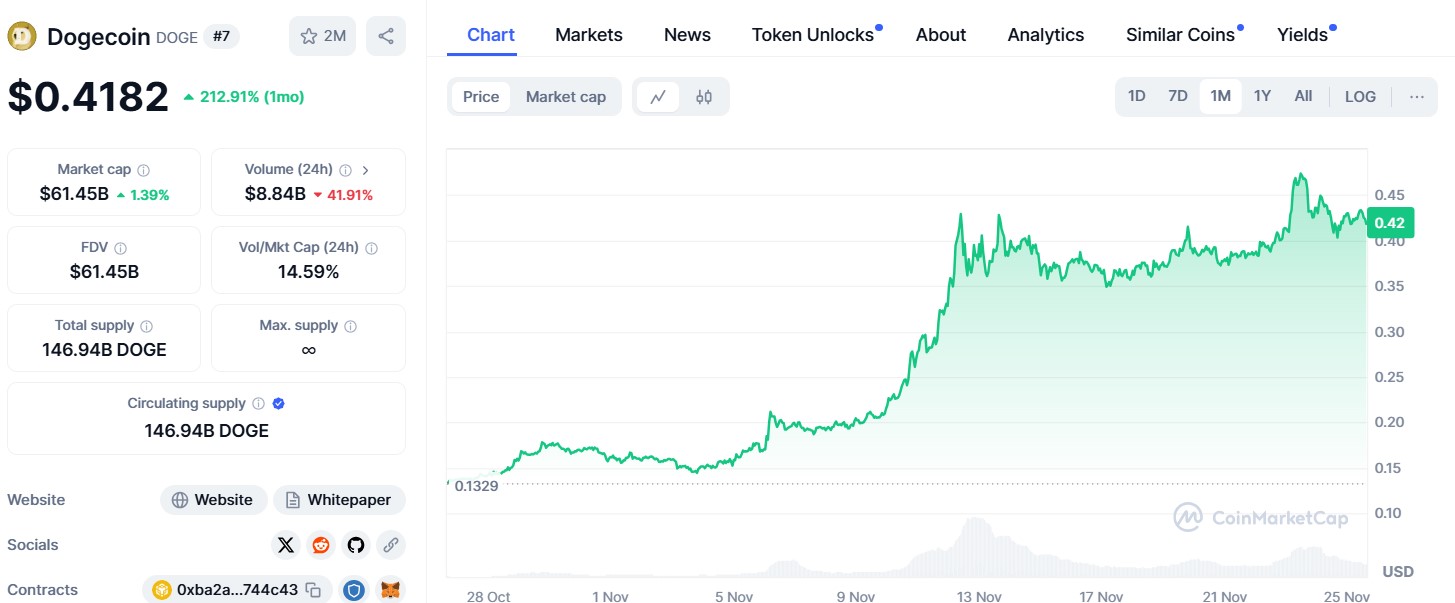Open the Whitepaper link button
Screen dimensions: 1455x603
tap(339, 500)
